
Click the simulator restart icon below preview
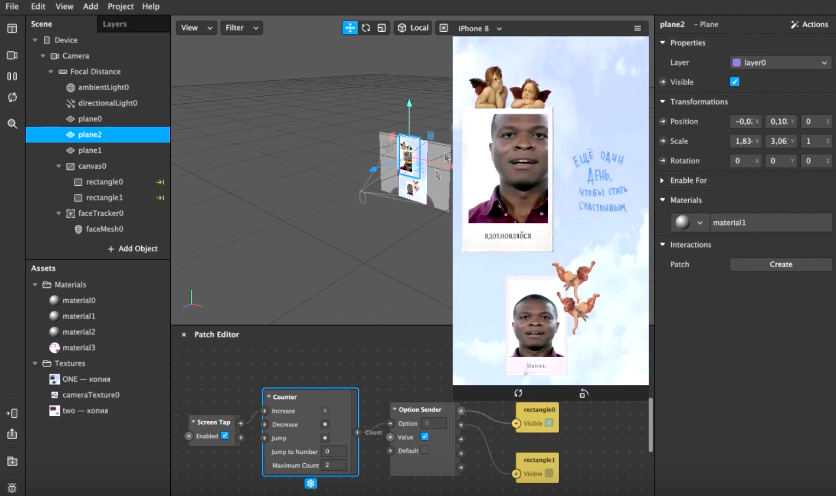tap(518, 393)
